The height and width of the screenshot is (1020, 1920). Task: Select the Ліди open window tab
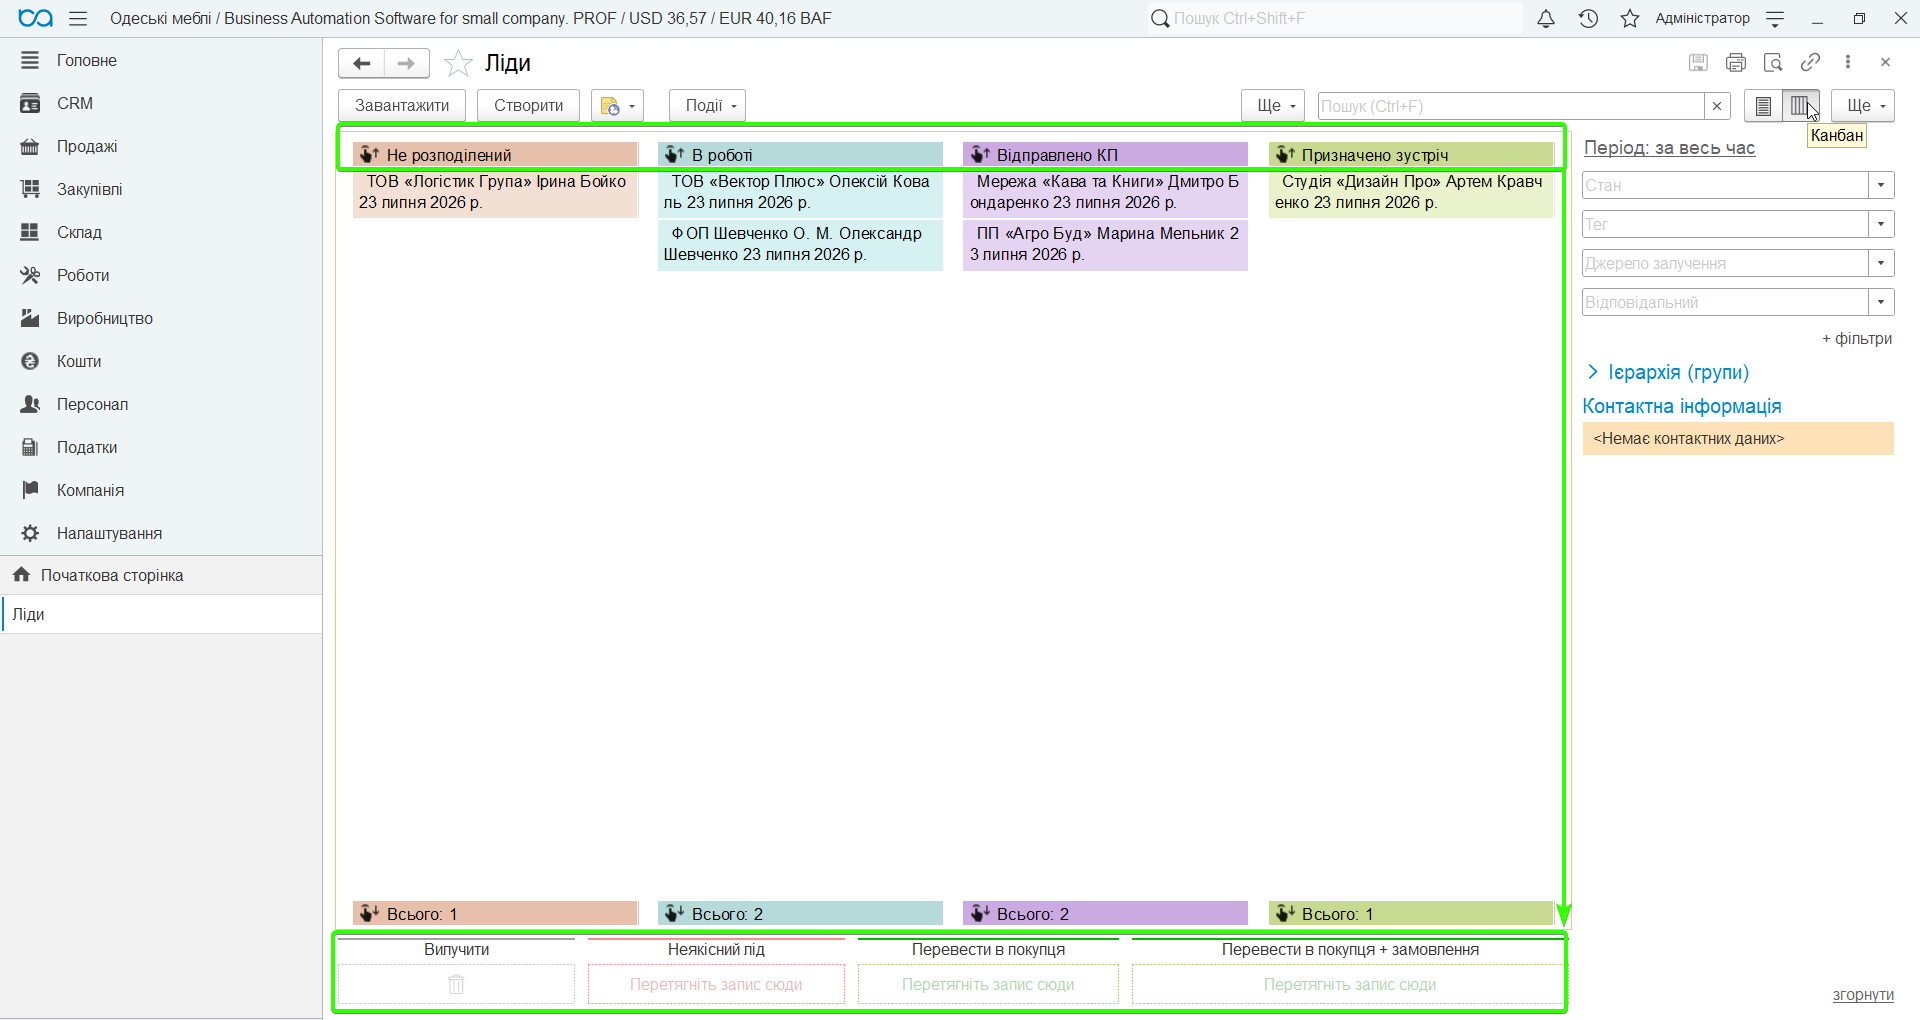[161, 614]
